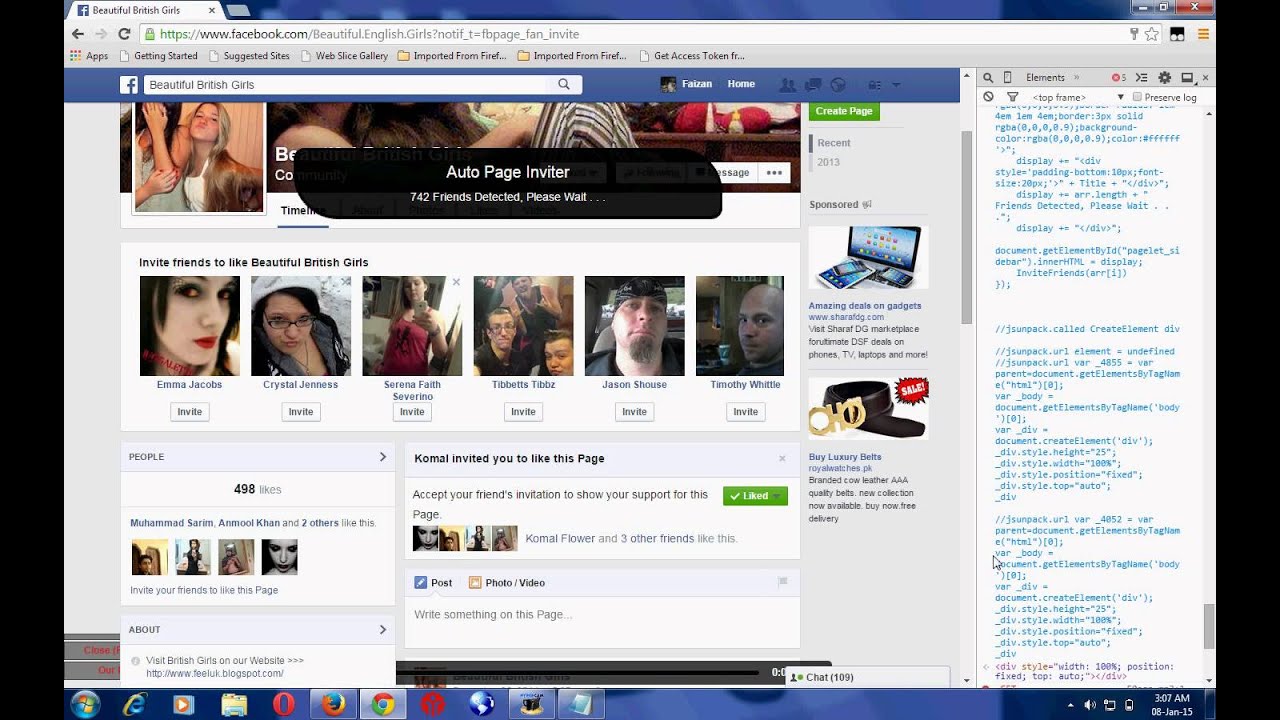Expand the ABOUT section arrow
1280x720 pixels.
(382, 630)
